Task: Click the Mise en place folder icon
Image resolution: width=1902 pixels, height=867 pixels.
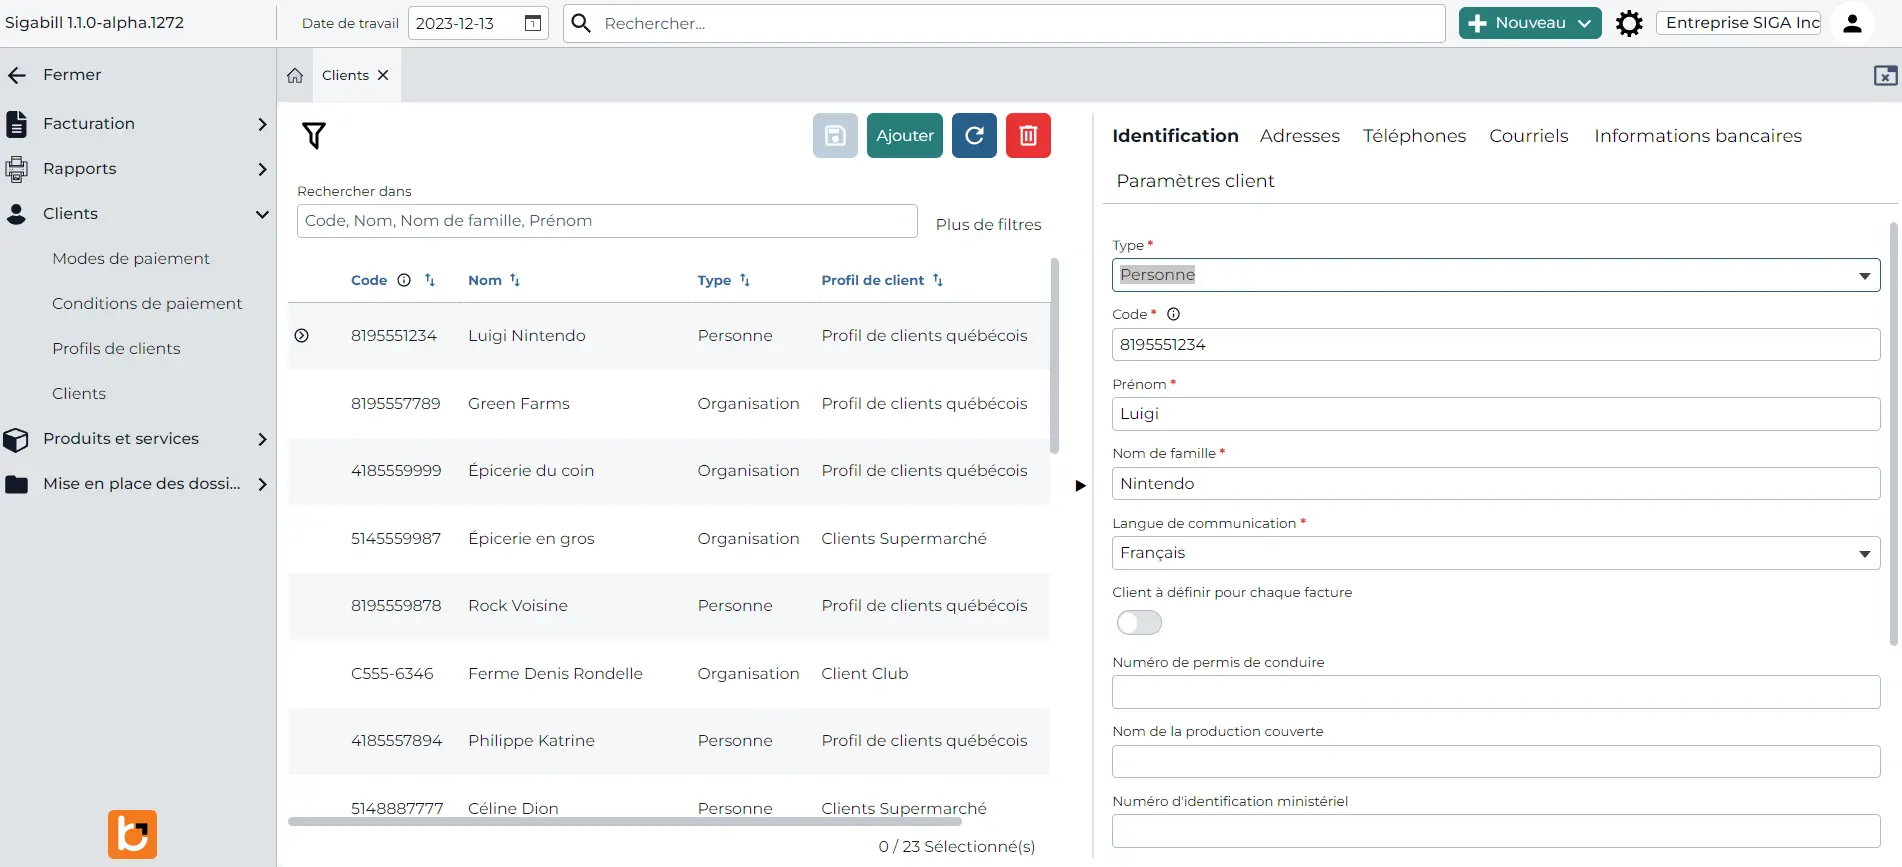Action: coord(16,484)
